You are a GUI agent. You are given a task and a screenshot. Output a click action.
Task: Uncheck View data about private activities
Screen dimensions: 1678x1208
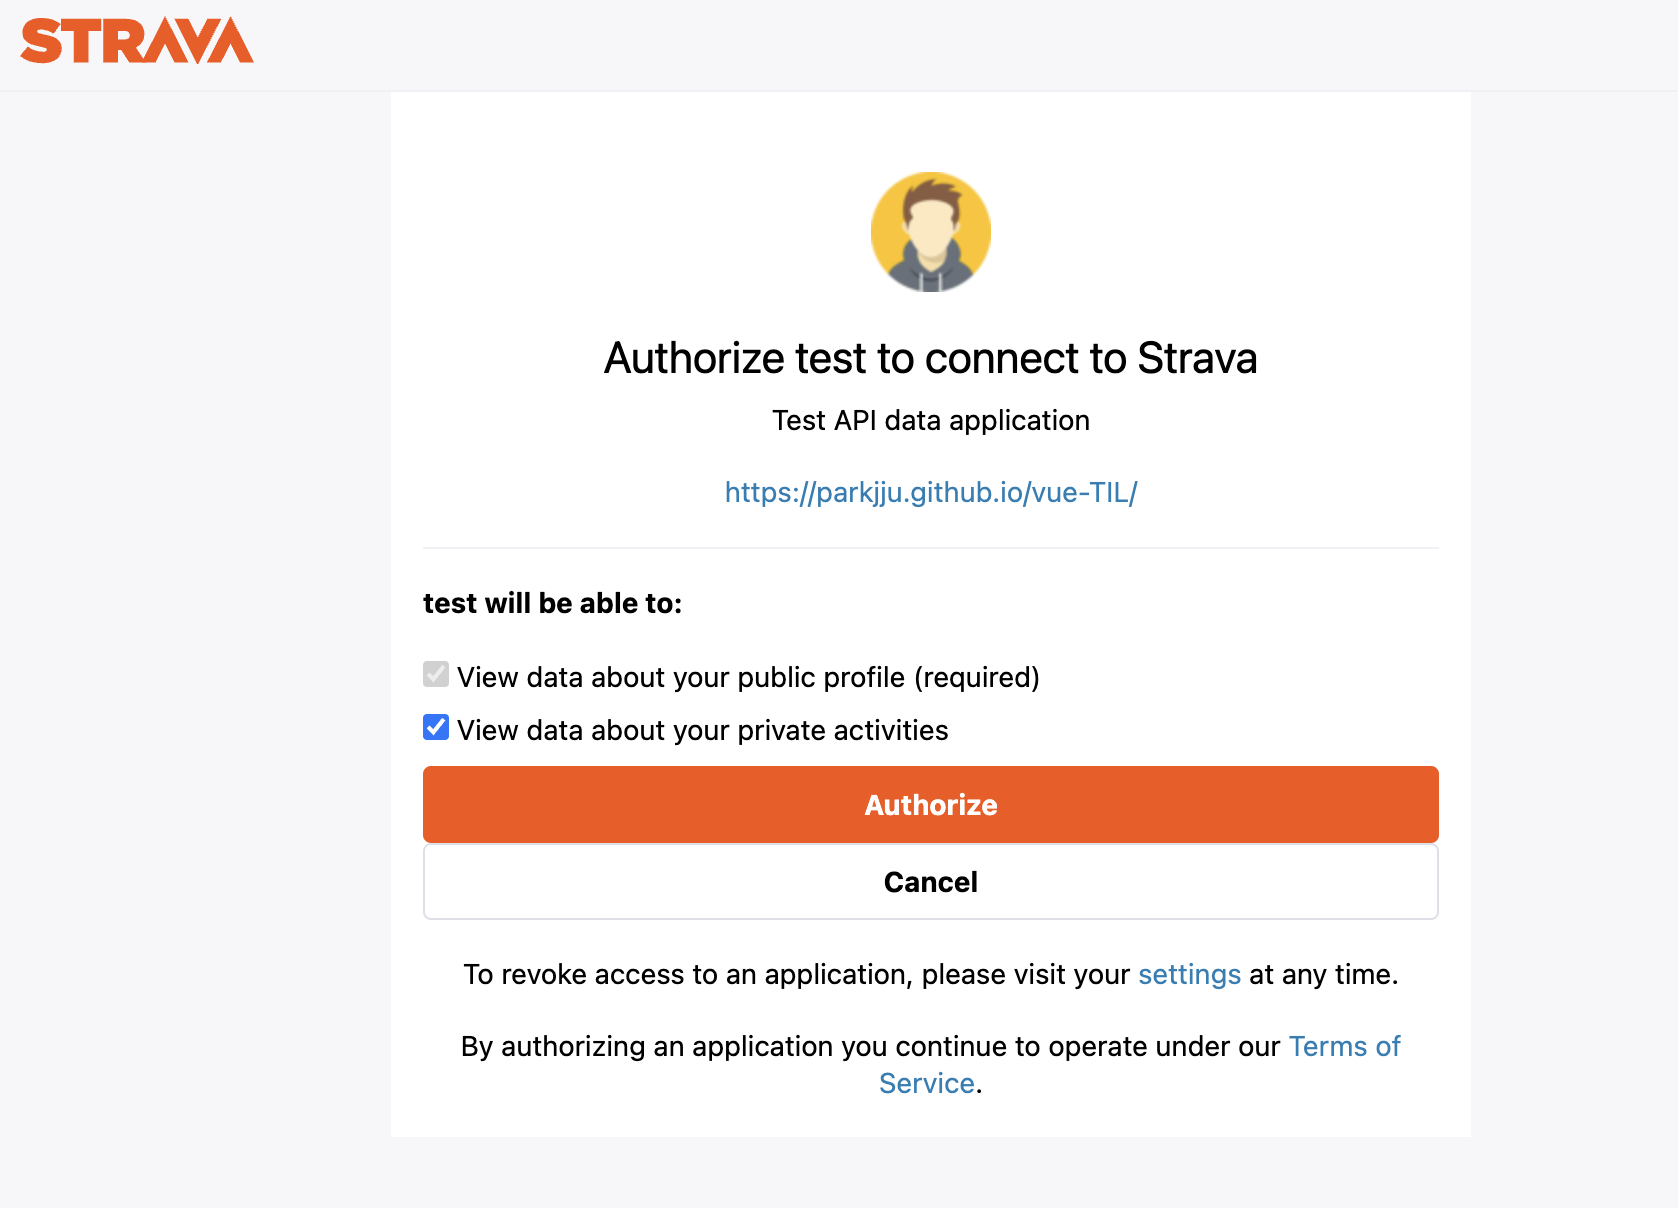tap(436, 727)
